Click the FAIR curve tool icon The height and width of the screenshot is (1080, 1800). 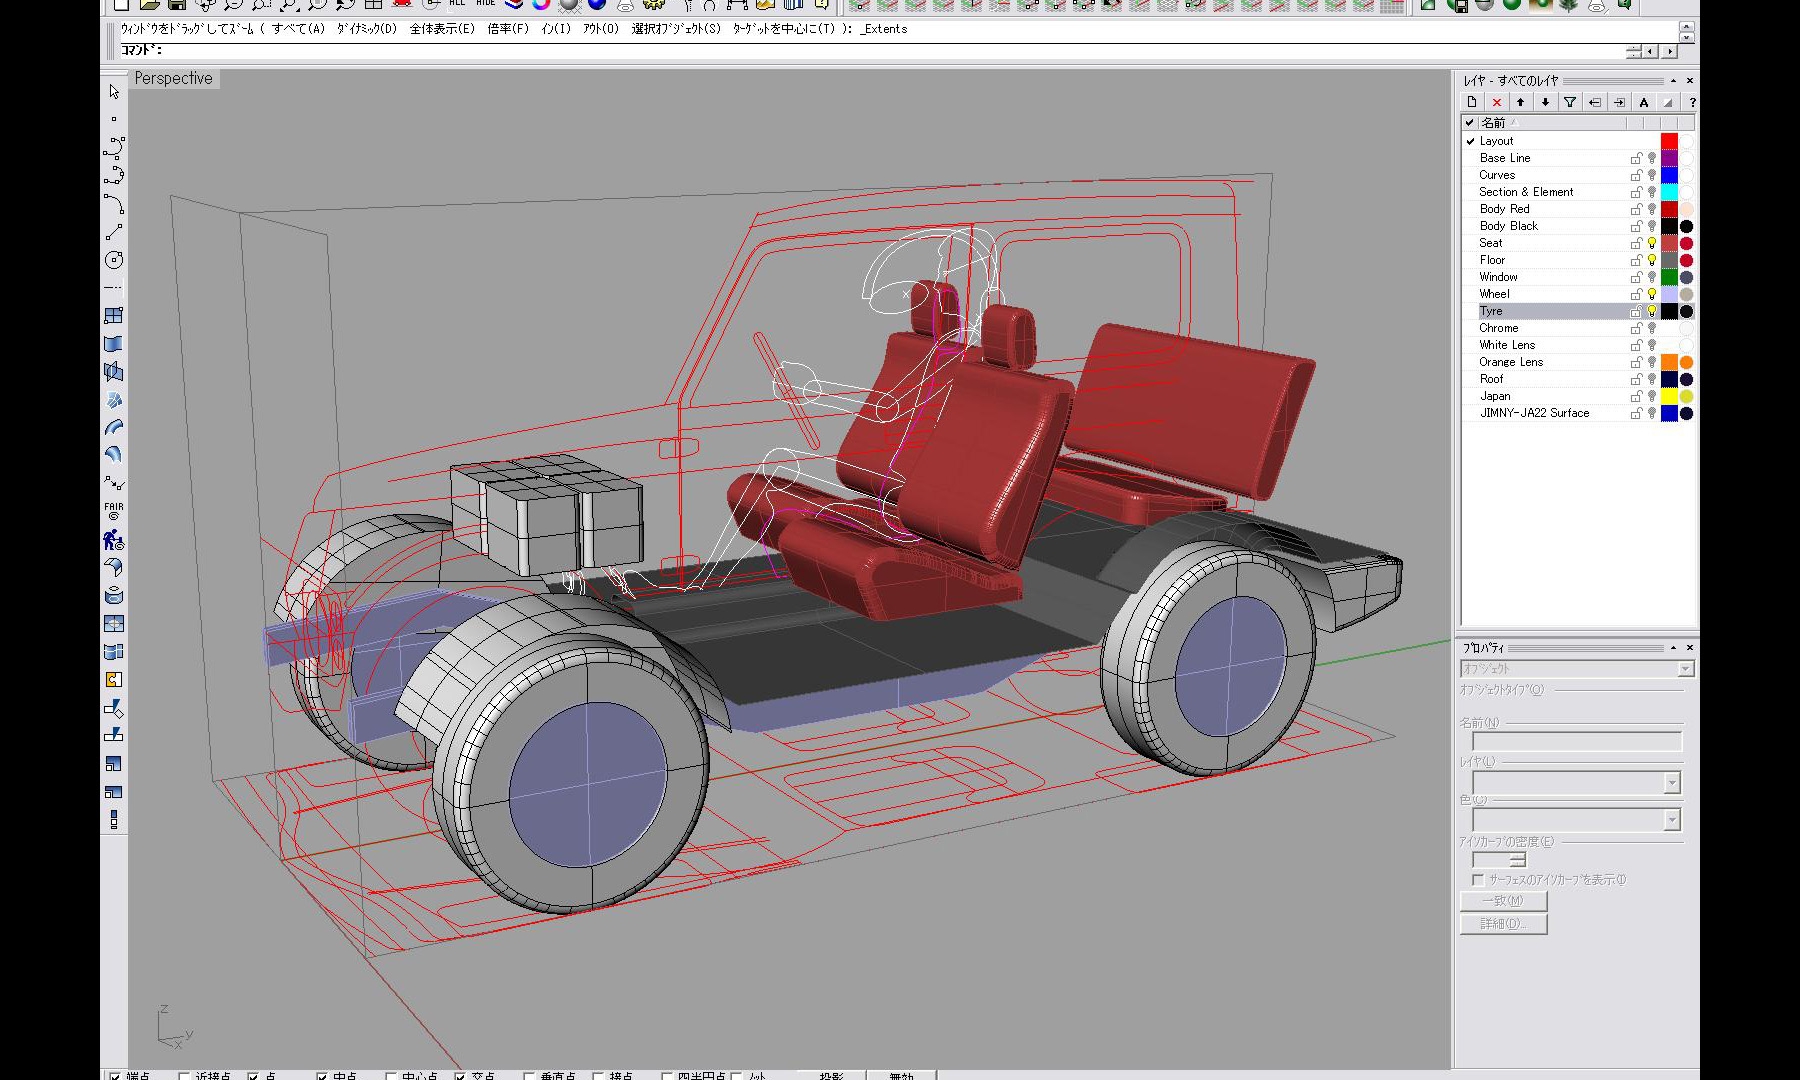click(x=114, y=510)
